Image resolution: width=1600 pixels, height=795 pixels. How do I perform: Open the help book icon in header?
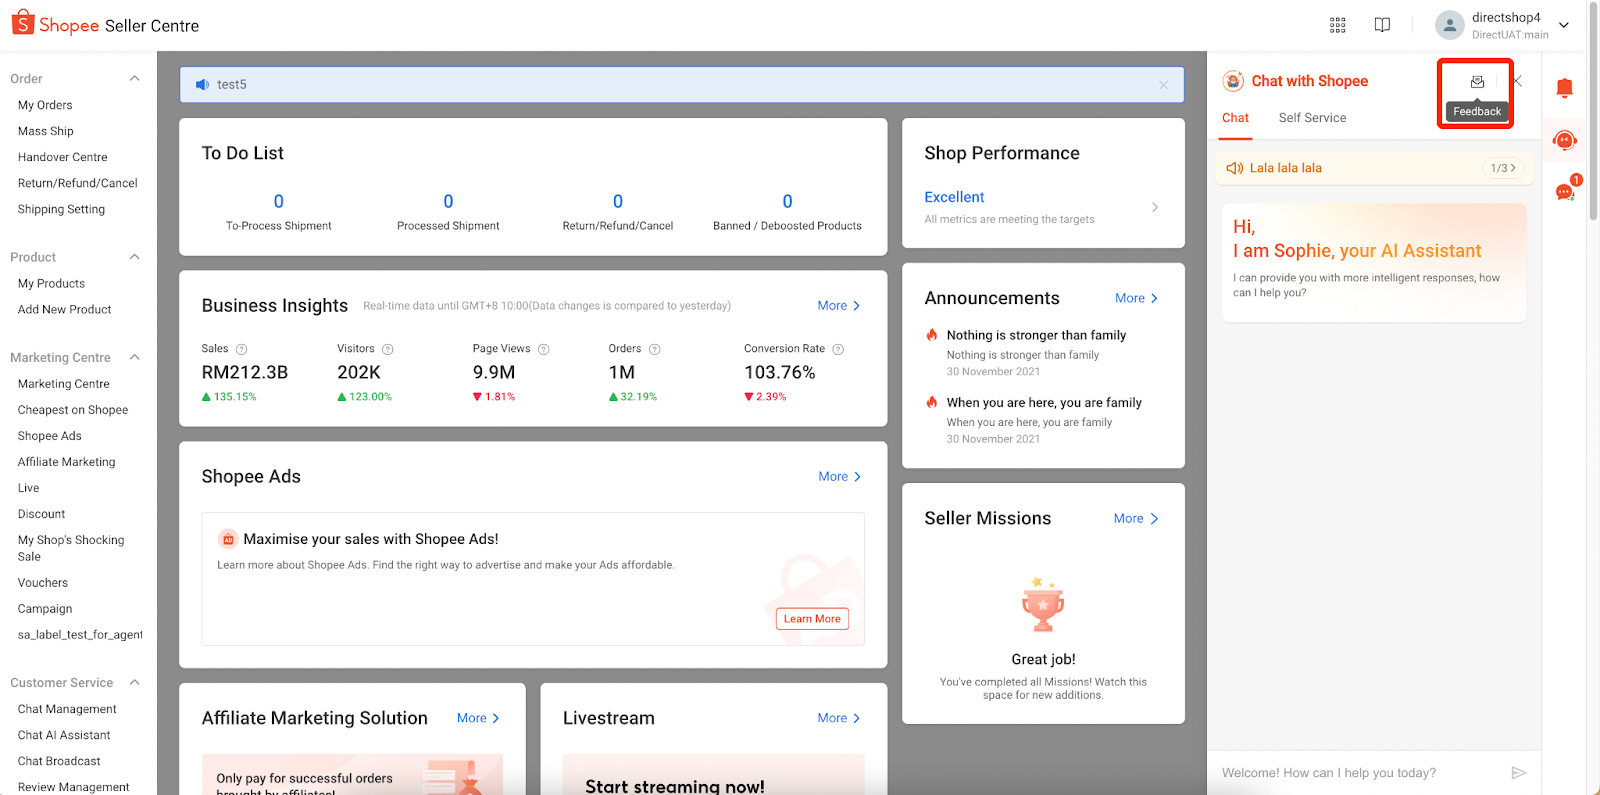coord(1382,25)
